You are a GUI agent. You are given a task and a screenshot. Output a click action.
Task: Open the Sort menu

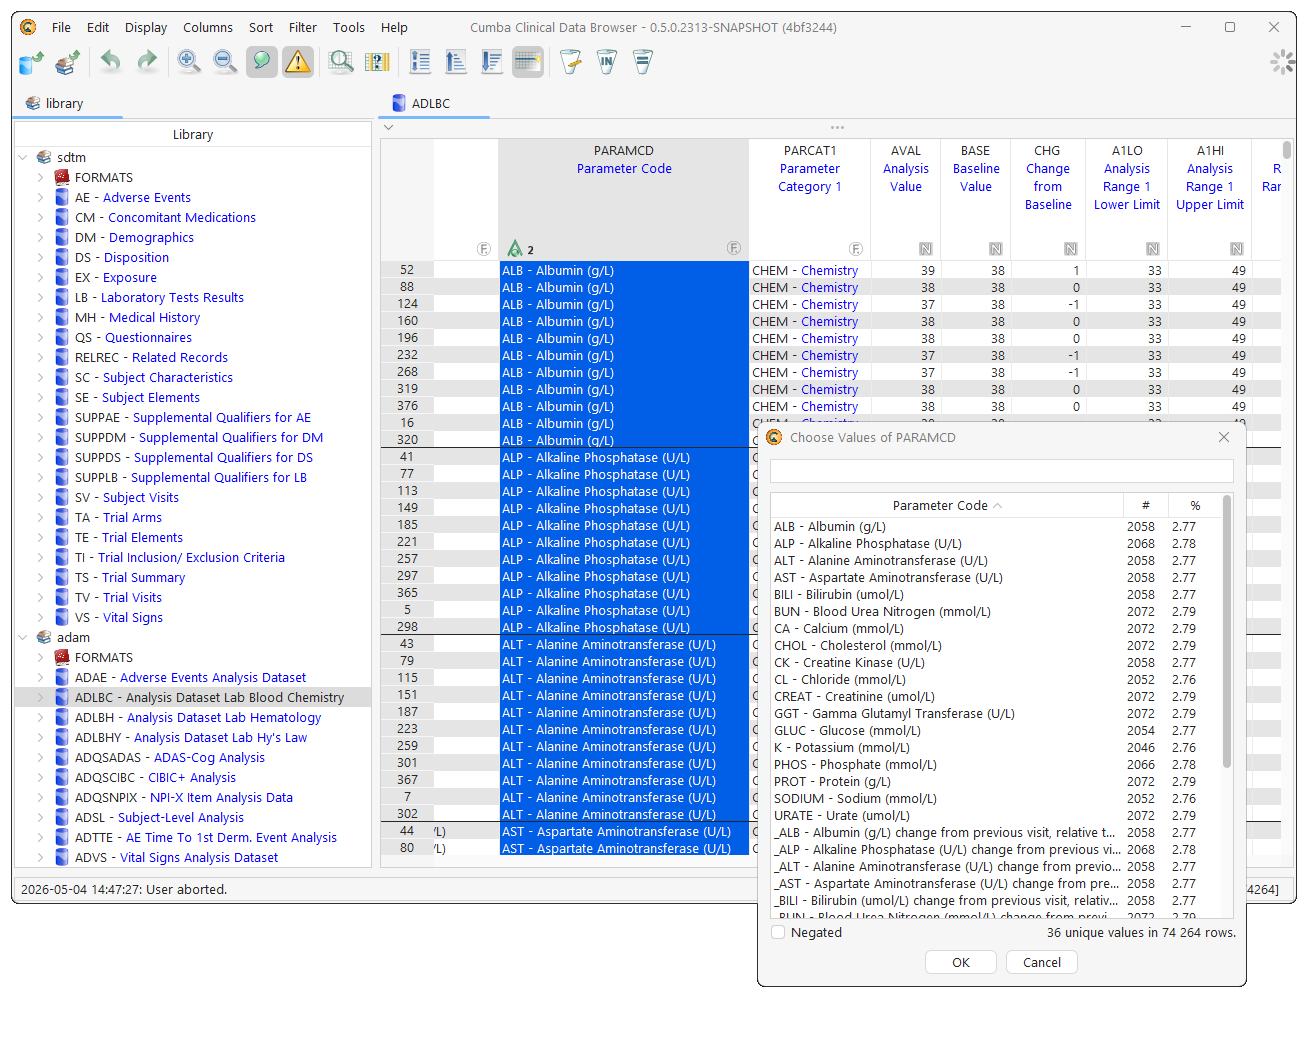click(x=261, y=27)
